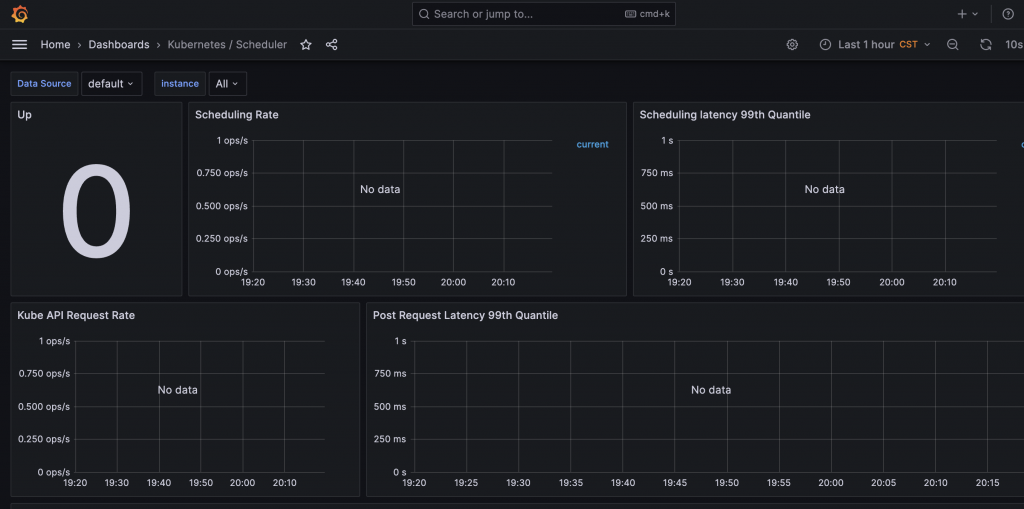Open the plus Add new menu
The image size is (1024, 509).
(x=968, y=14)
